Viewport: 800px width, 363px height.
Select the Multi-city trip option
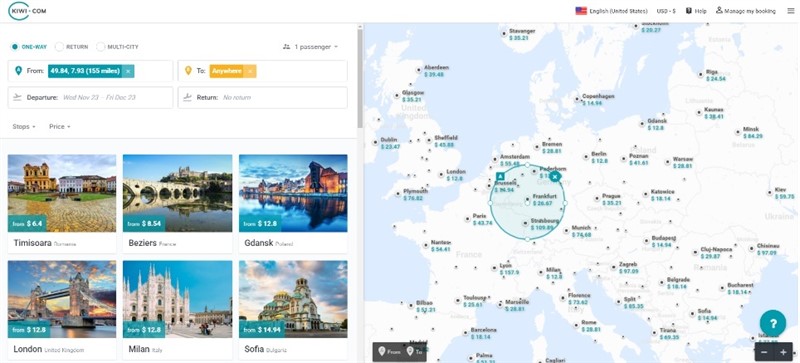(117, 46)
